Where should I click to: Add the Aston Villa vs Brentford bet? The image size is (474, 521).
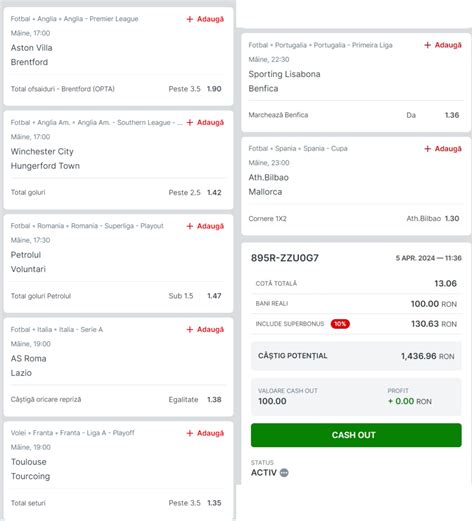pyautogui.click(x=205, y=19)
